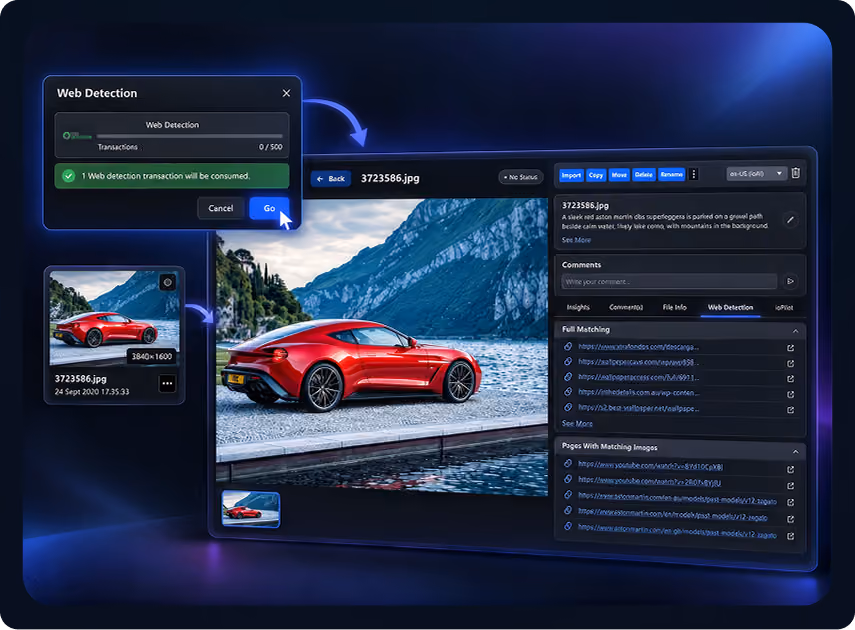Click the Move button
855x630 pixels.
[619, 175]
